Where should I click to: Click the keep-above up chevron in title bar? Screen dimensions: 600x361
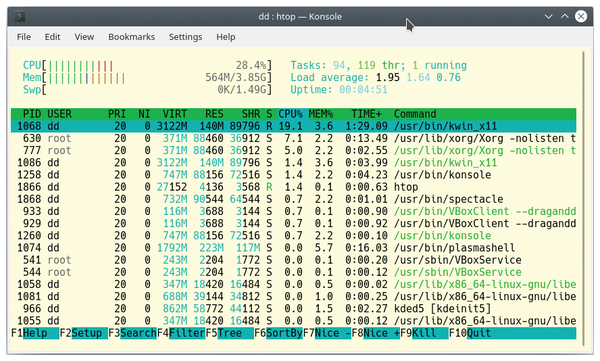565,16
